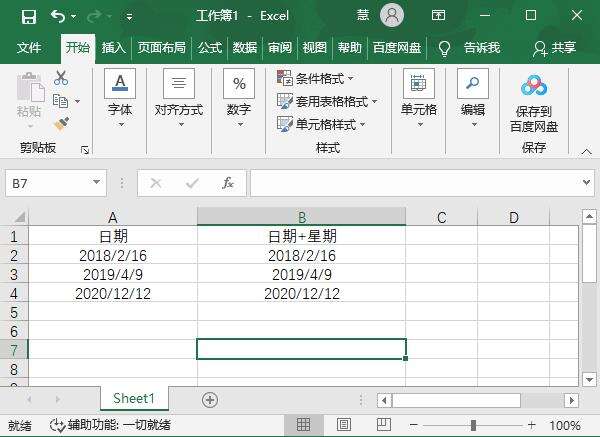Switch to Normal view icon
Viewport: 600px width, 437px height.
[303, 424]
